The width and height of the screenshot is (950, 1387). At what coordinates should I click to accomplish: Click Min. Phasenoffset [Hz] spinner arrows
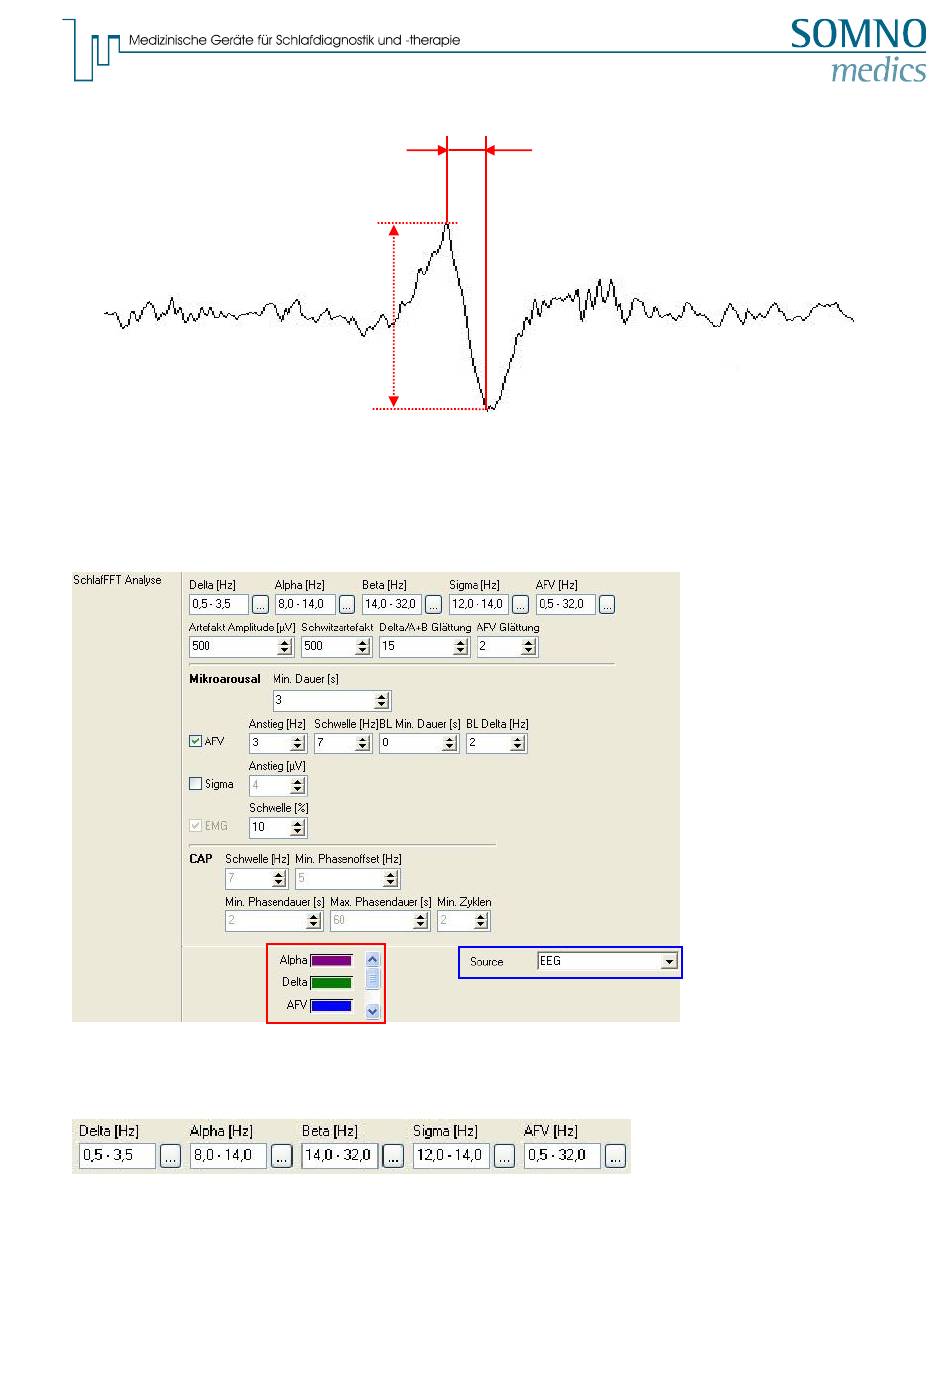click(x=391, y=879)
